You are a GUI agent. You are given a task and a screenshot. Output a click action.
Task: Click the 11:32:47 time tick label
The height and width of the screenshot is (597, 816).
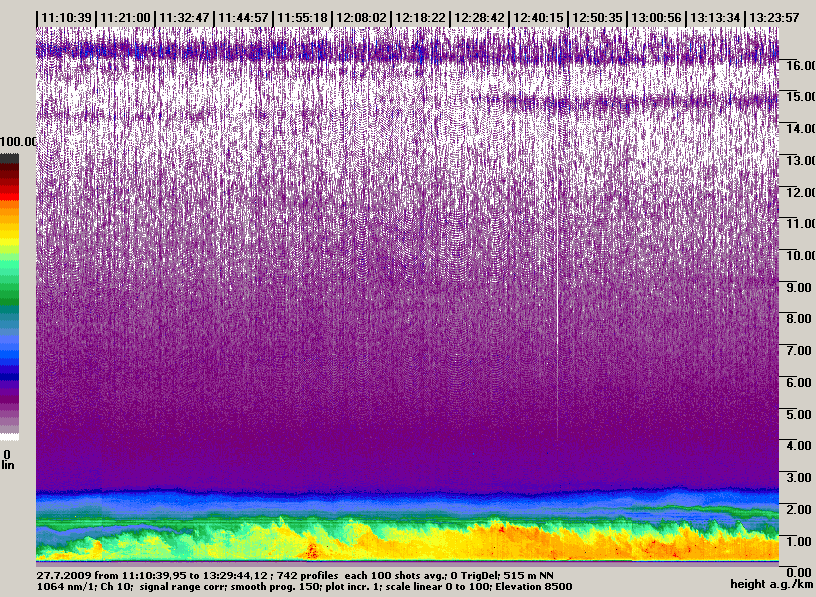pyautogui.click(x=184, y=18)
